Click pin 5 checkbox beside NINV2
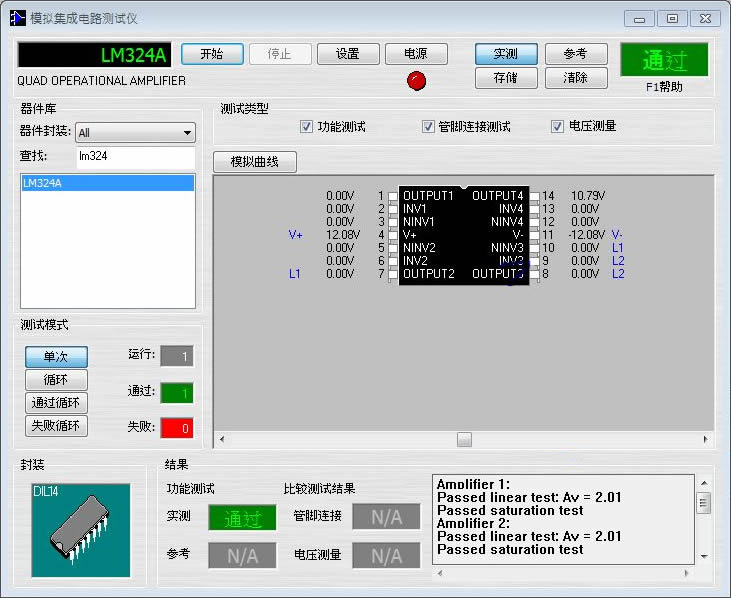 pyautogui.click(x=393, y=248)
